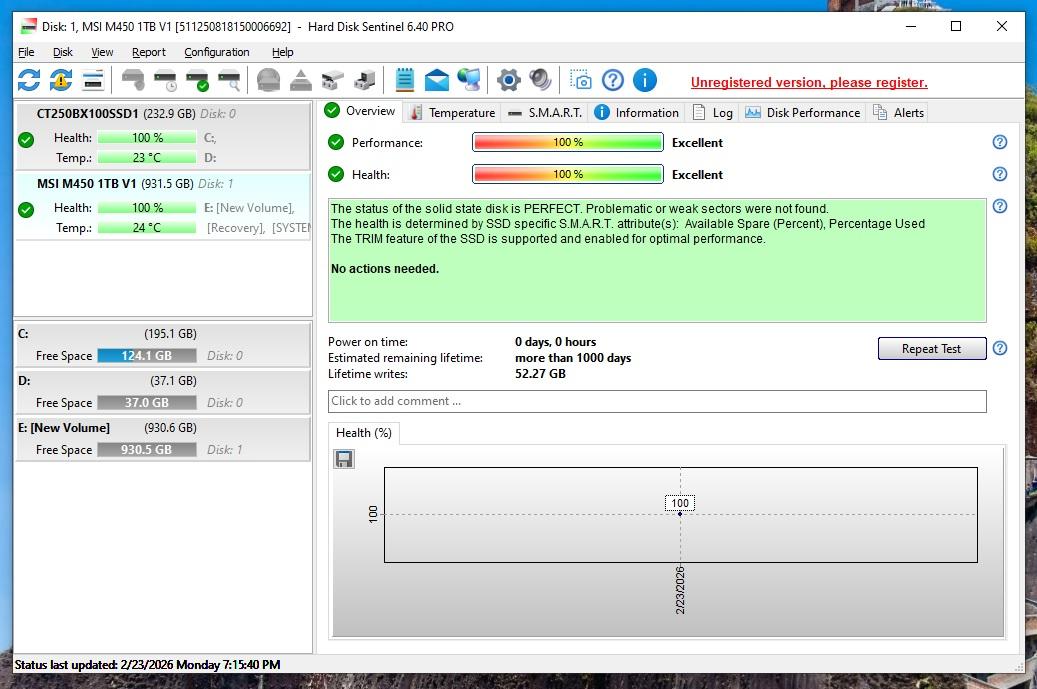Click the refresh disk status icon

29,80
